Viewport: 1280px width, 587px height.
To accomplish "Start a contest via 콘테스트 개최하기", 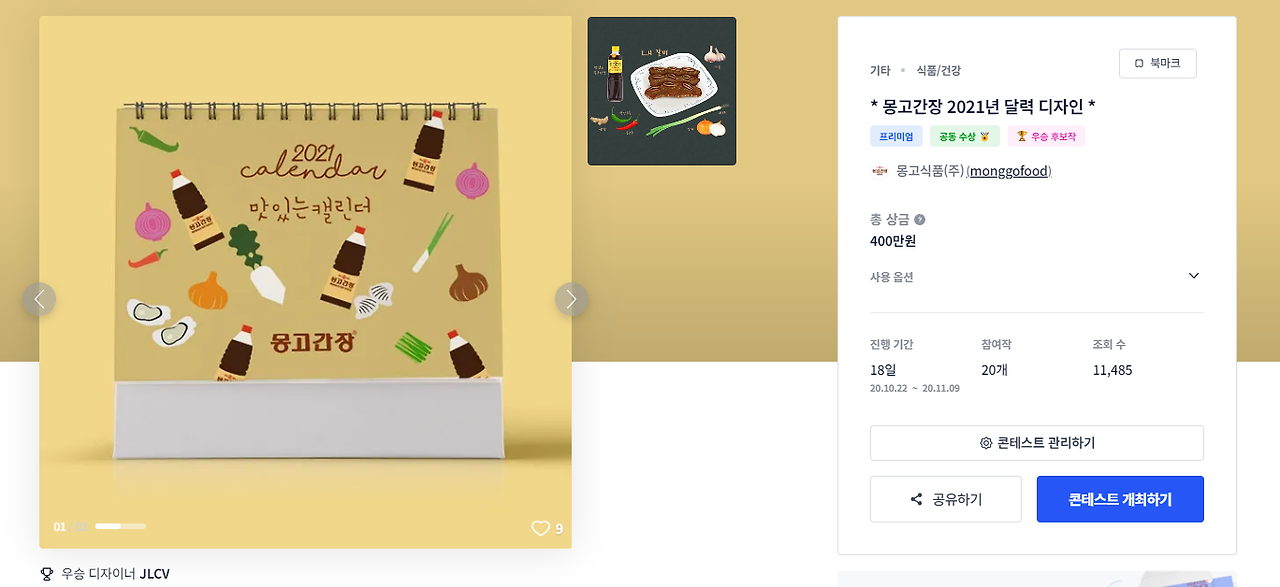I will (x=1120, y=499).
